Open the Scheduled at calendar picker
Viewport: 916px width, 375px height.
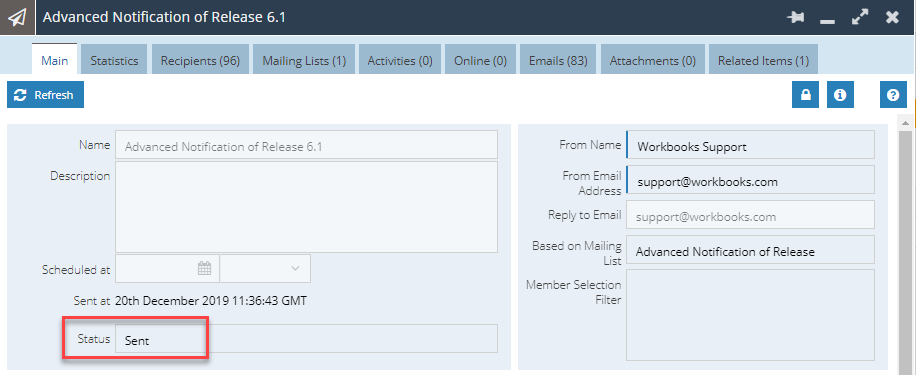(204, 269)
